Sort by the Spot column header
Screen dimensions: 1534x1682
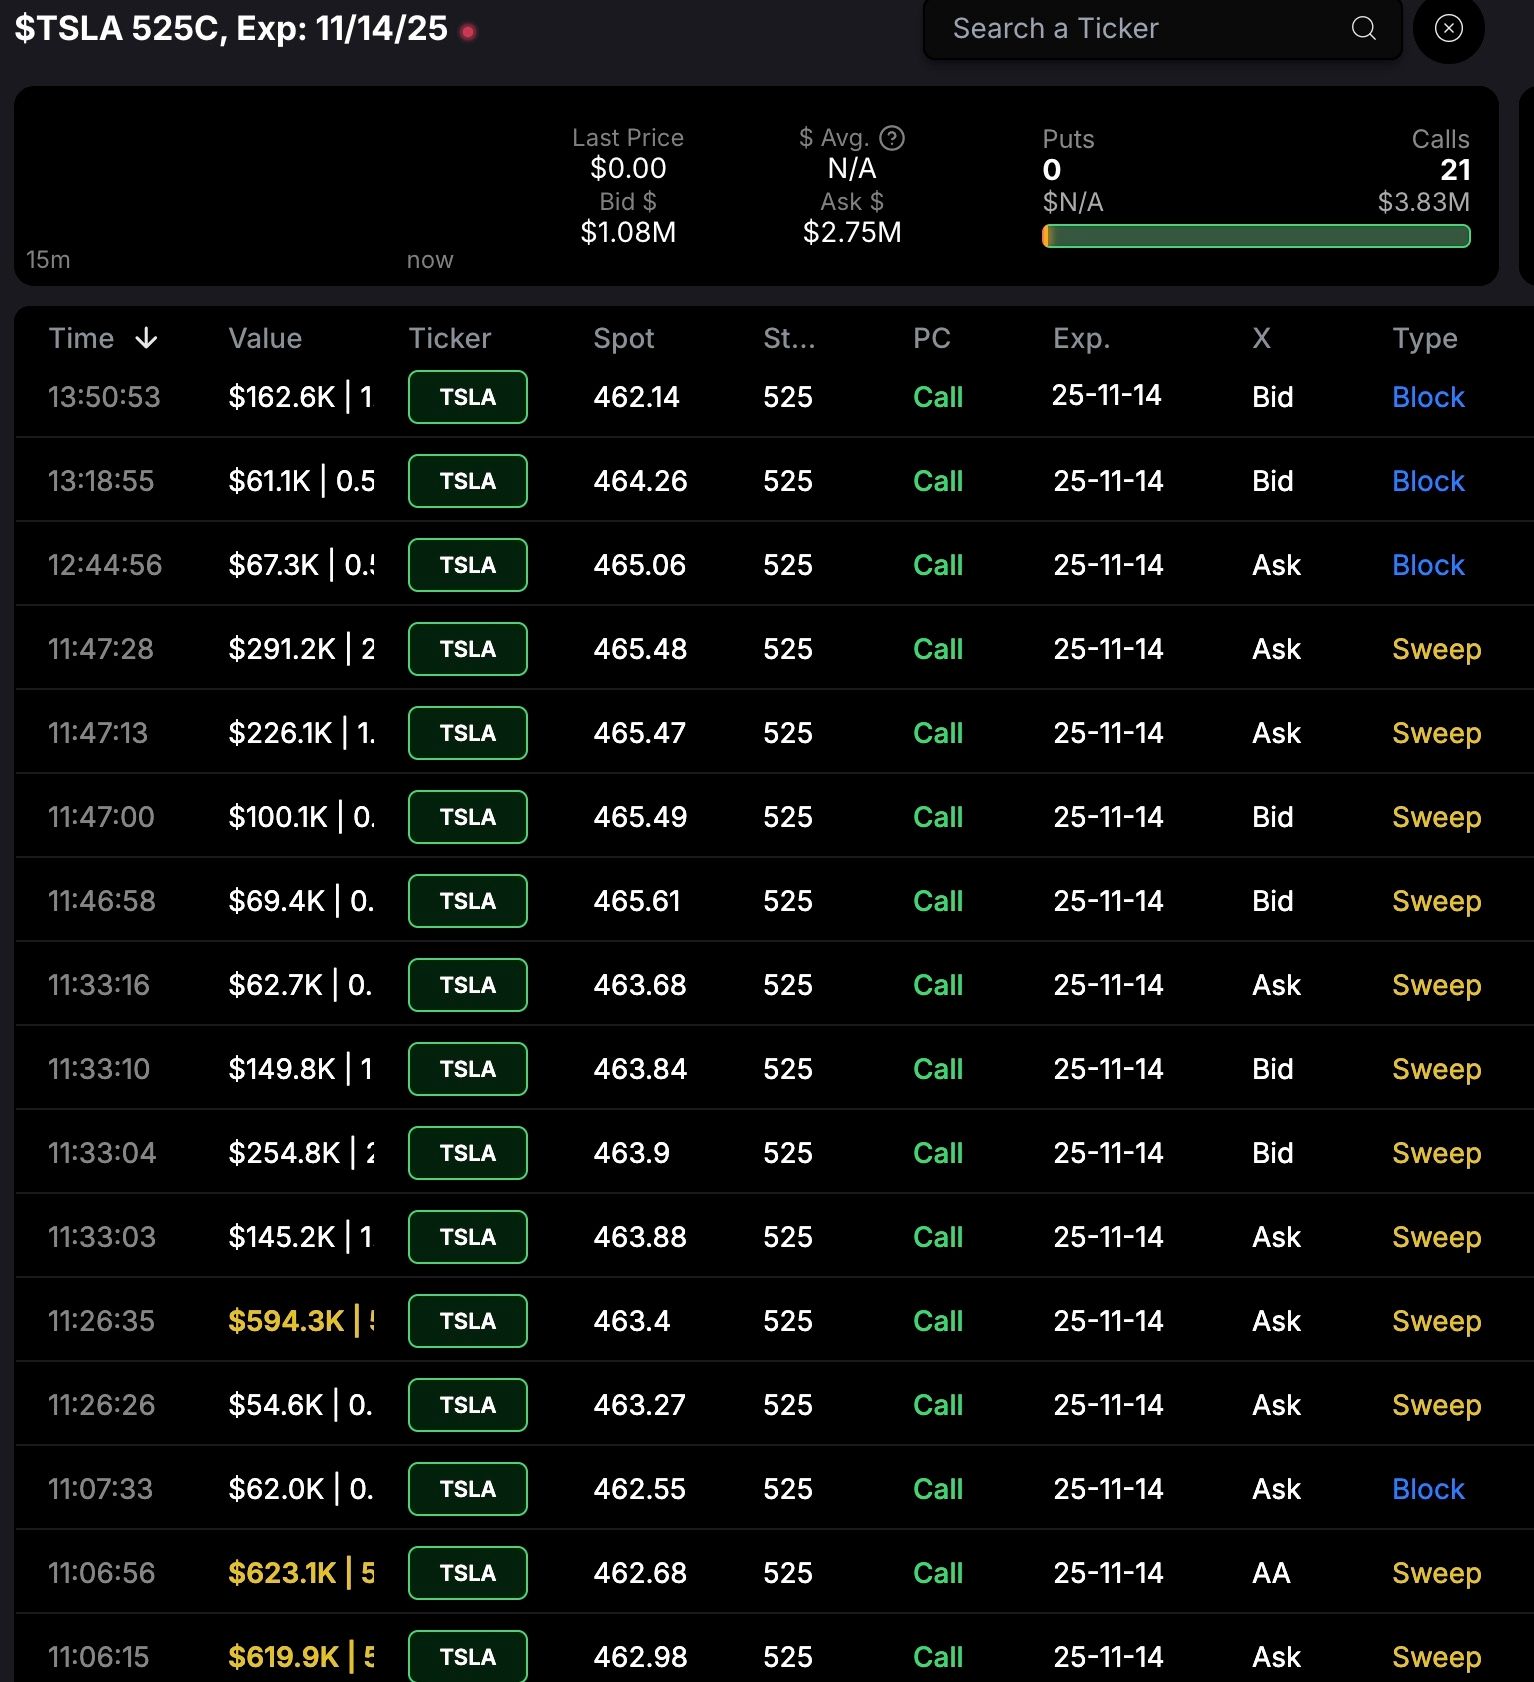[624, 338]
